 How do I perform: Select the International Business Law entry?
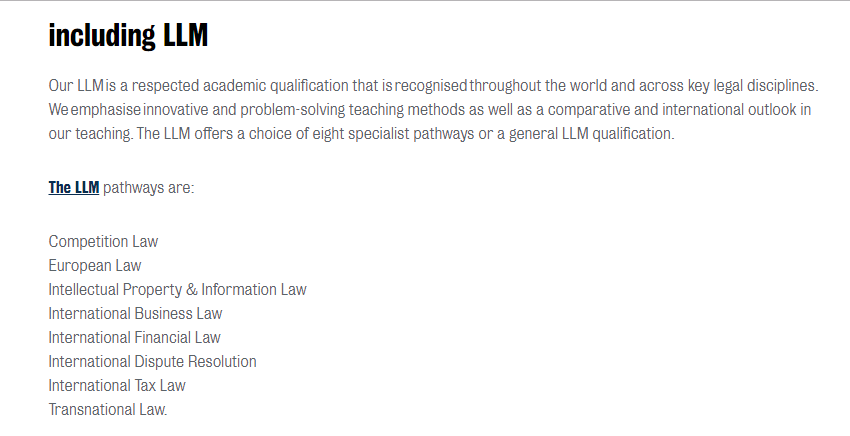(x=136, y=313)
